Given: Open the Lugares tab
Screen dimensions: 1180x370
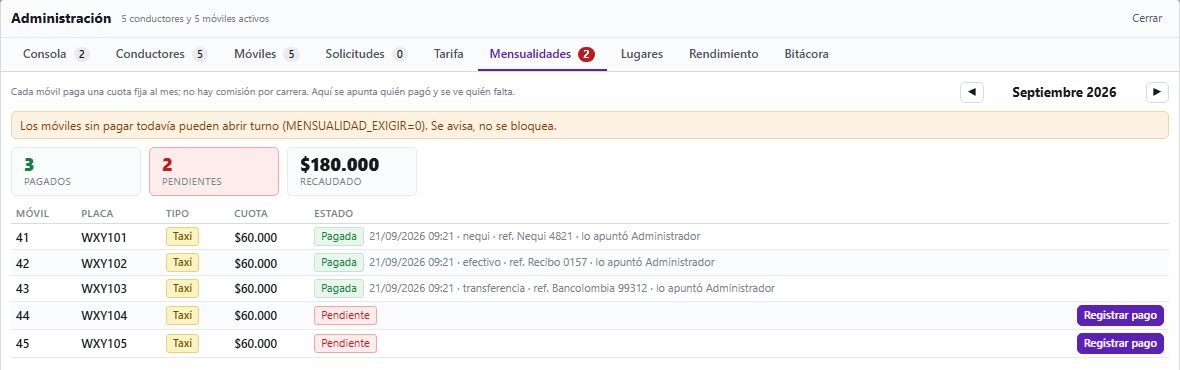Looking at the screenshot, I should pyautogui.click(x=642, y=54).
